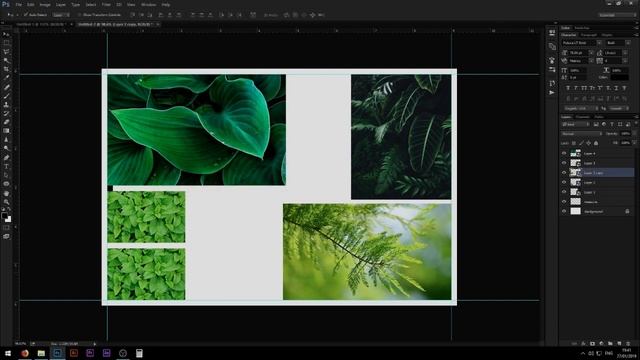Open the character language dropdown
Image resolution: width=640 pixels, height=360 pixels.
pyautogui.click(x=580, y=108)
